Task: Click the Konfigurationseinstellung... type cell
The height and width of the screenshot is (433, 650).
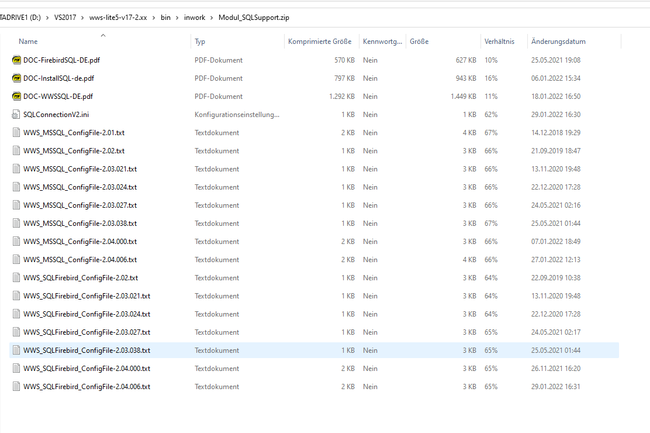Action: (x=237, y=115)
